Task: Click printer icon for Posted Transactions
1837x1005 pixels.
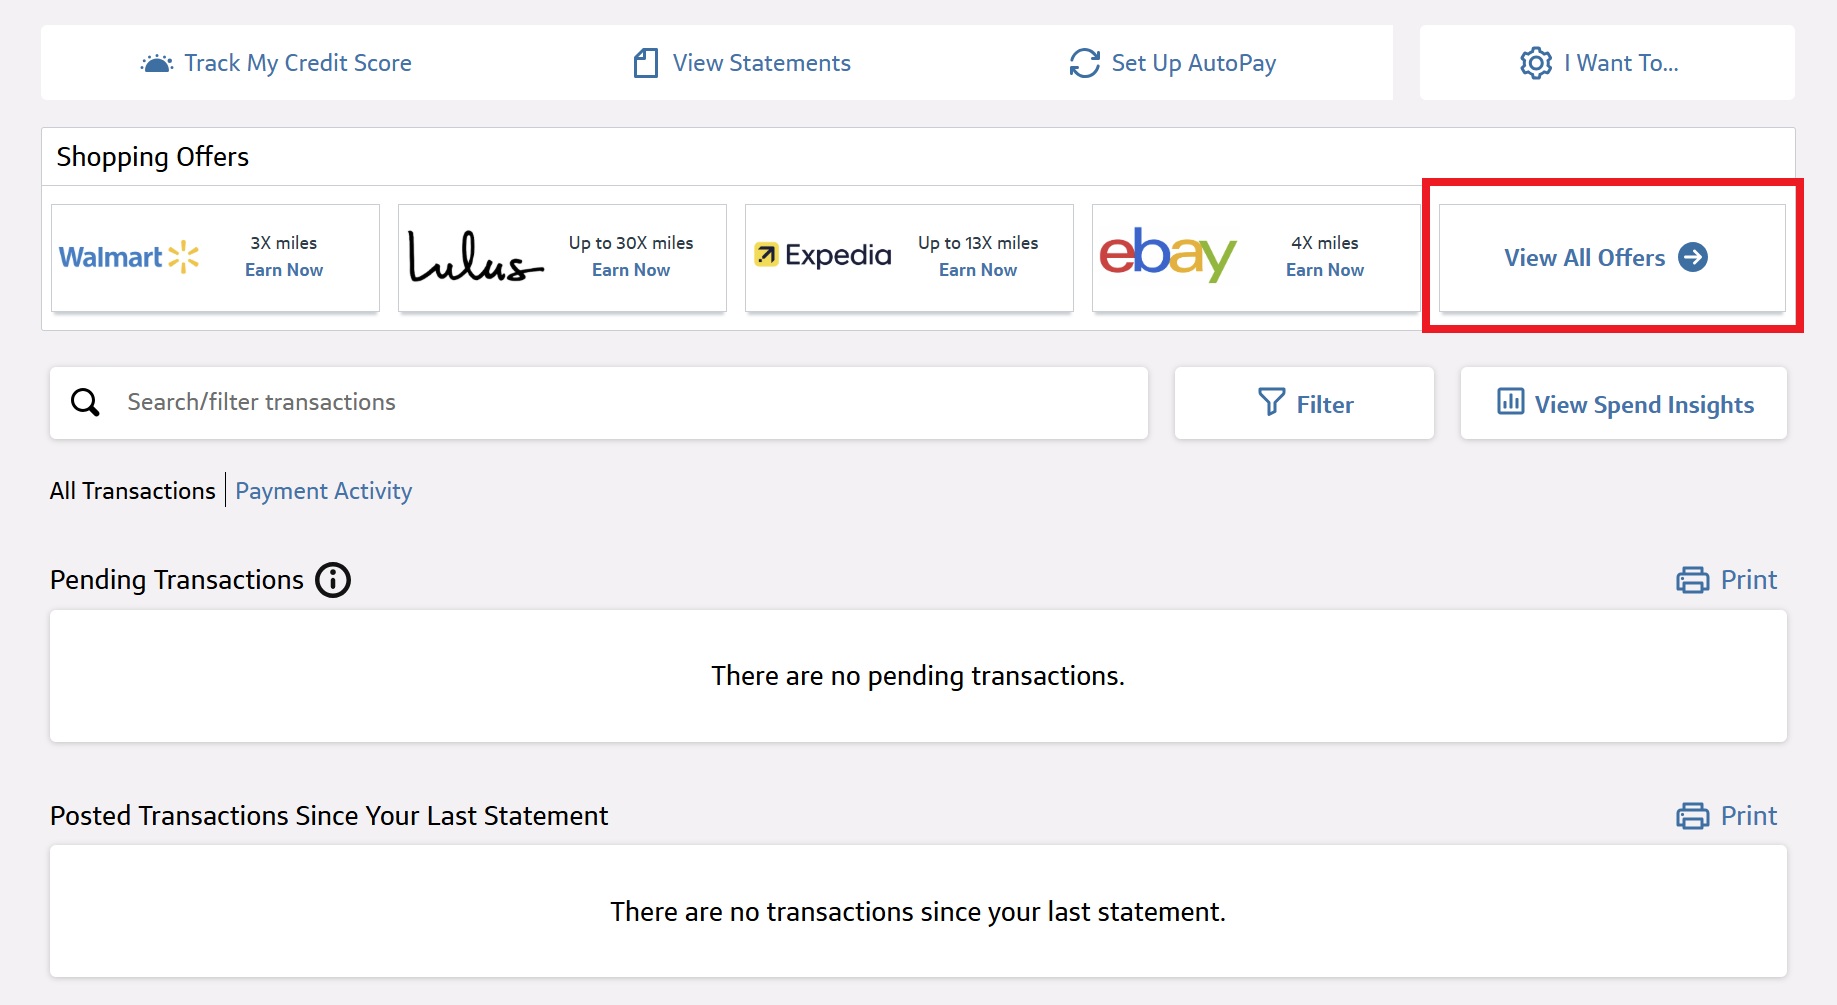Action: point(1692,816)
